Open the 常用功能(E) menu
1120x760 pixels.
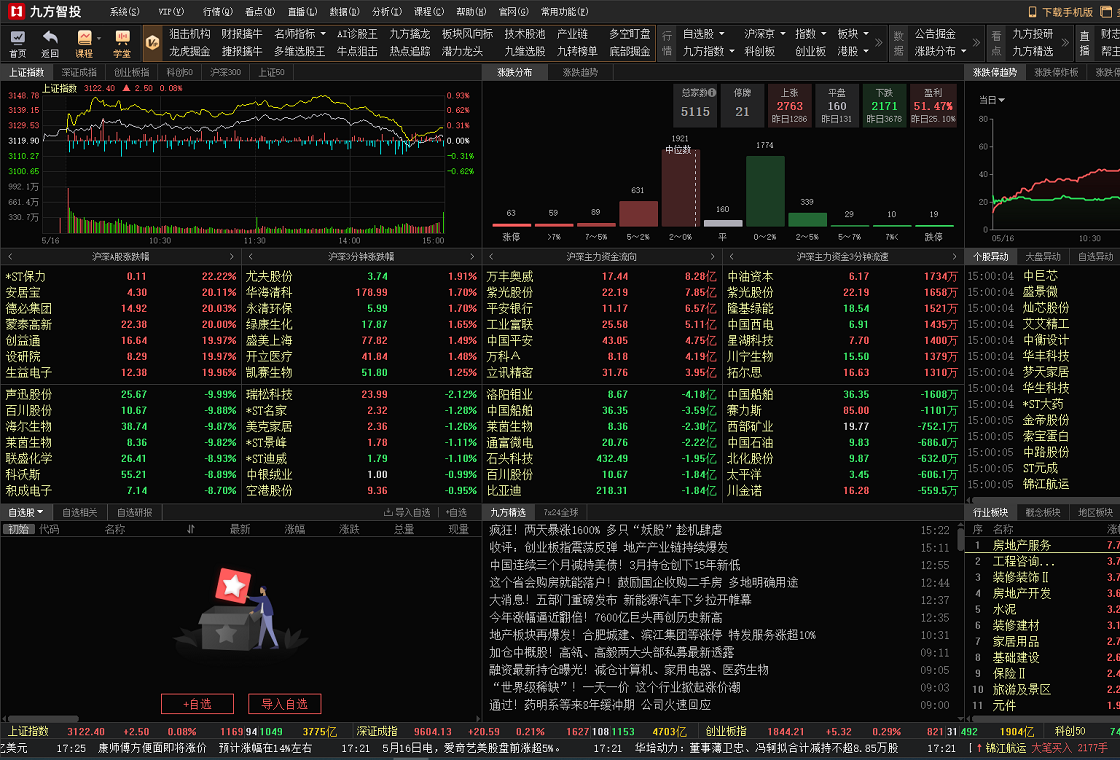click(x=564, y=11)
